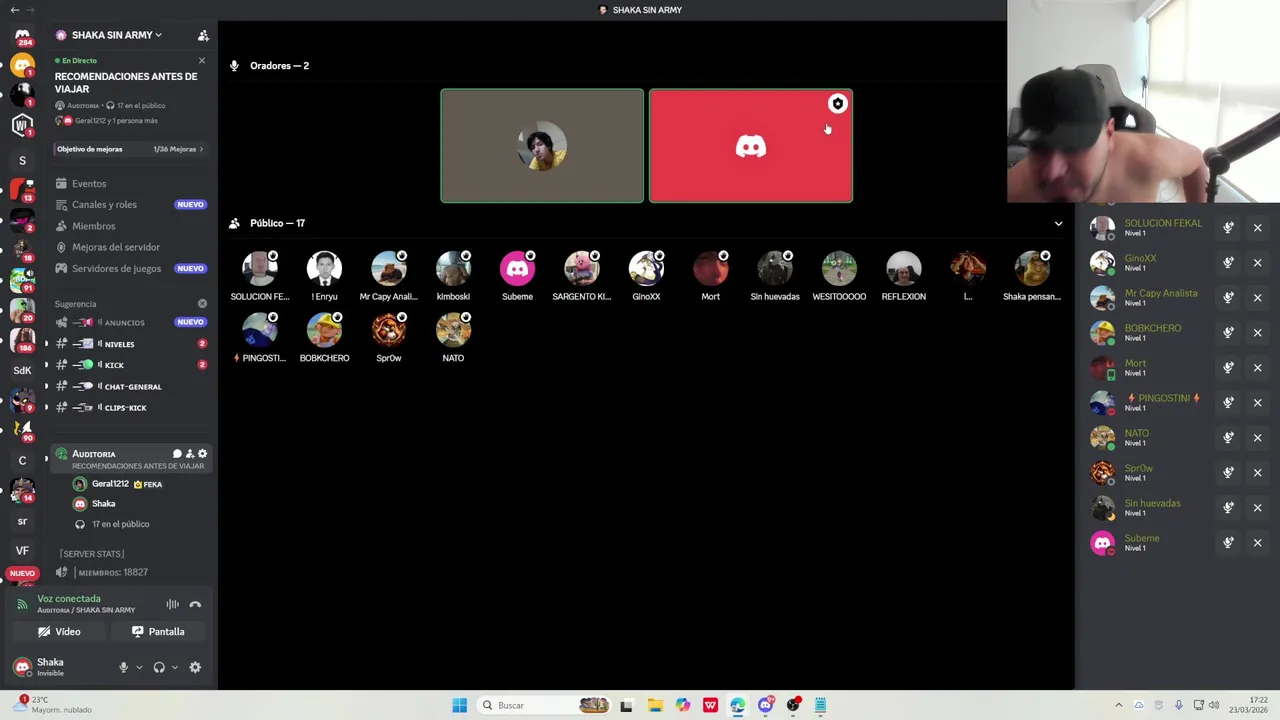Expand the NIVELES channel threads arrow

coord(46,344)
